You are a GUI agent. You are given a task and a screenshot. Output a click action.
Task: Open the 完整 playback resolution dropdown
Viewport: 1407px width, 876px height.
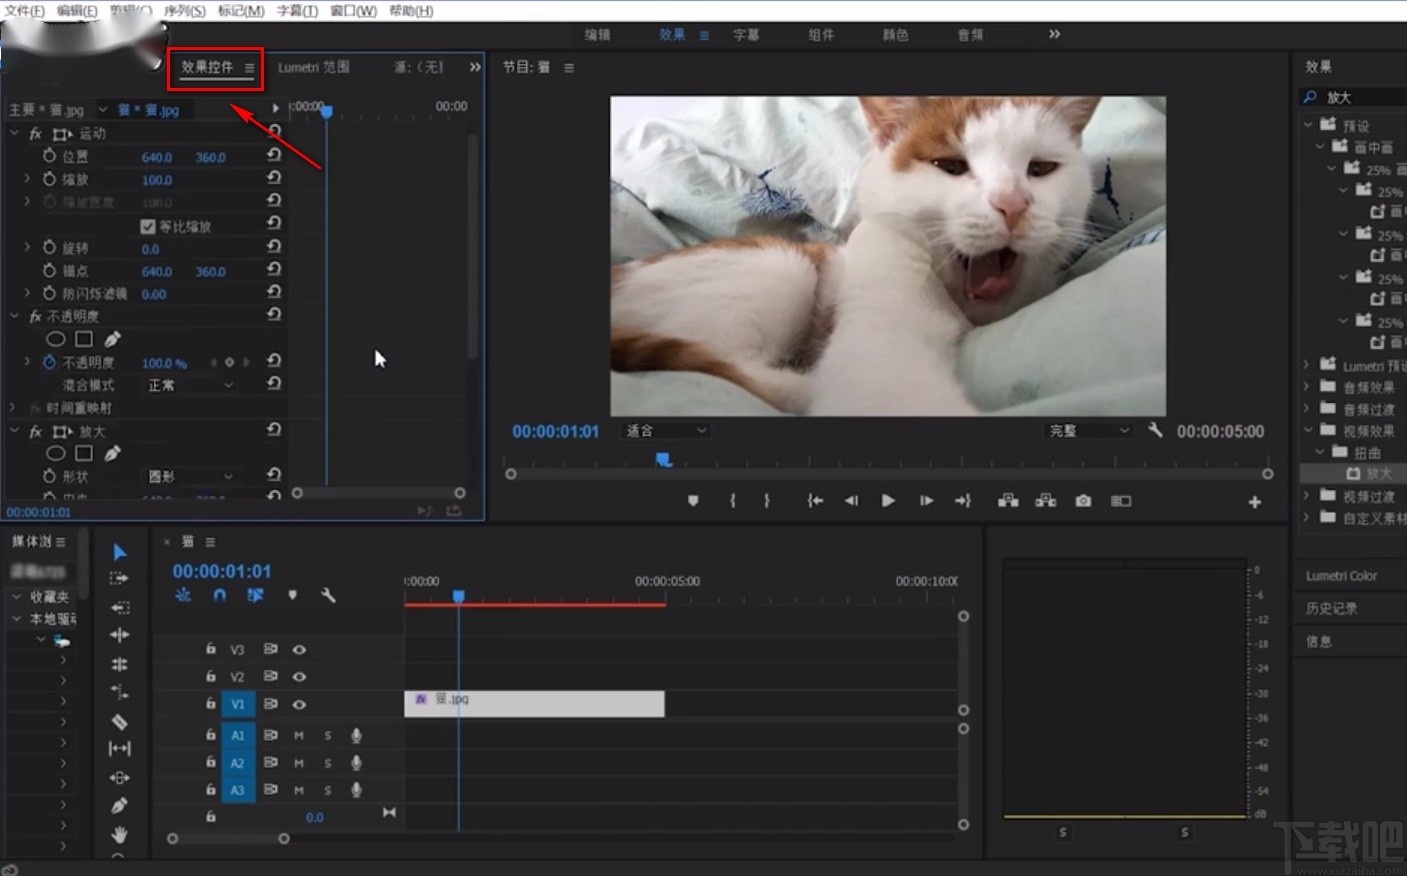point(1088,430)
